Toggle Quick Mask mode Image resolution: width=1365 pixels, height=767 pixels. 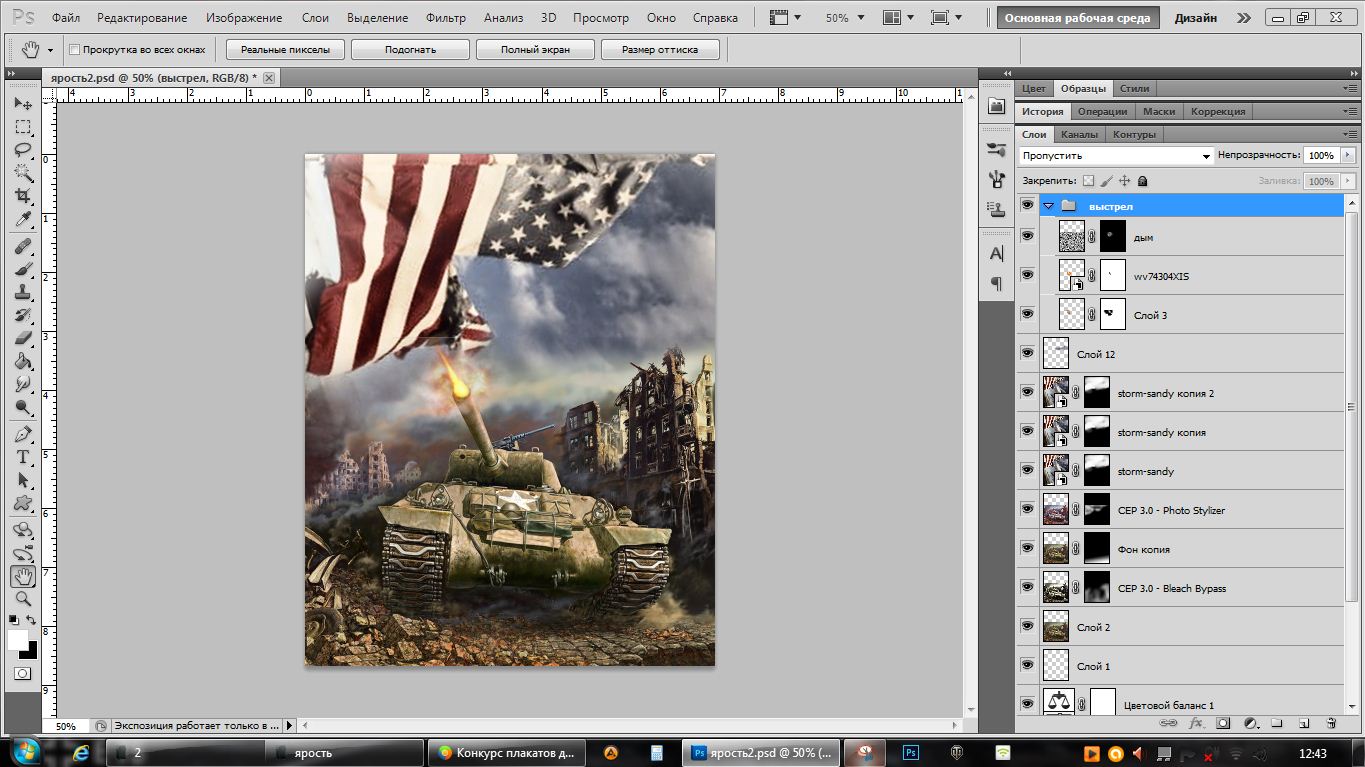(x=23, y=674)
